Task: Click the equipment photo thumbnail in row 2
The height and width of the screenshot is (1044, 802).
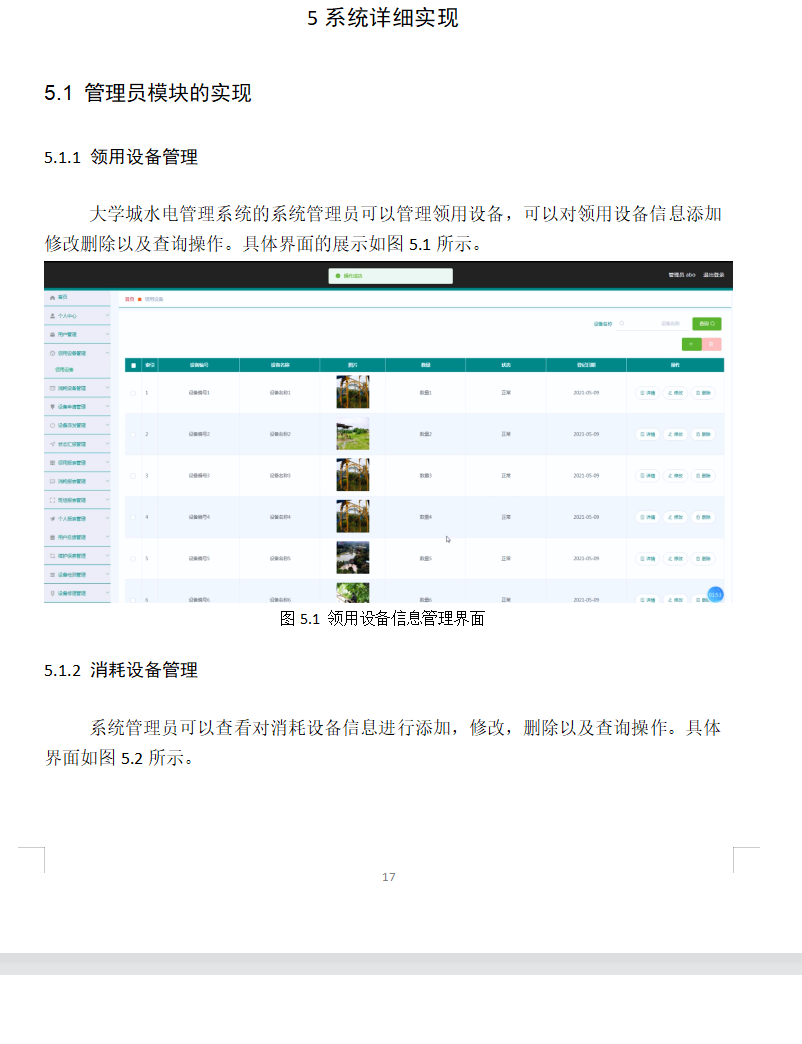Action: click(354, 434)
